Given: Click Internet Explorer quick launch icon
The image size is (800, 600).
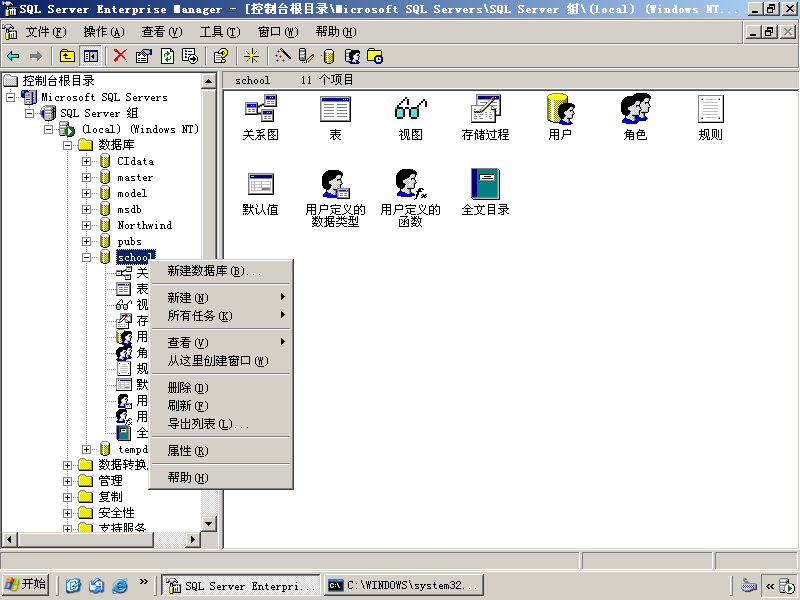Looking at the screenshot, I should (x=120, y=585).
